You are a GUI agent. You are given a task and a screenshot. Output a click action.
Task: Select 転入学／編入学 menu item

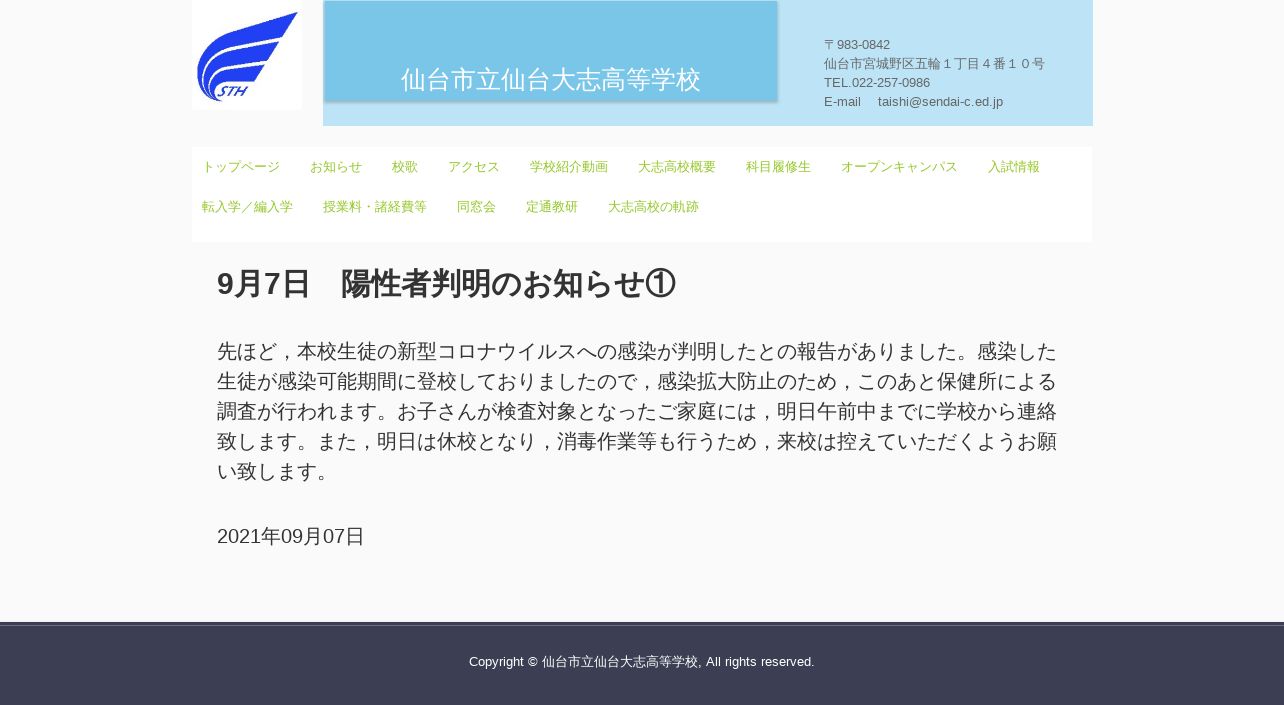tap(247, 207)
